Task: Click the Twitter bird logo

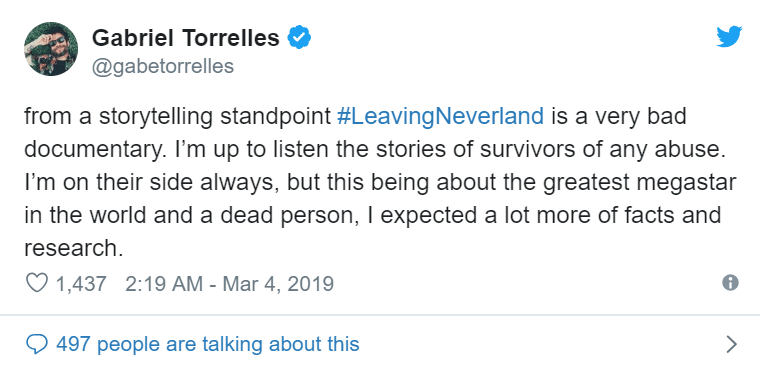Action: (x=729, y=37)
